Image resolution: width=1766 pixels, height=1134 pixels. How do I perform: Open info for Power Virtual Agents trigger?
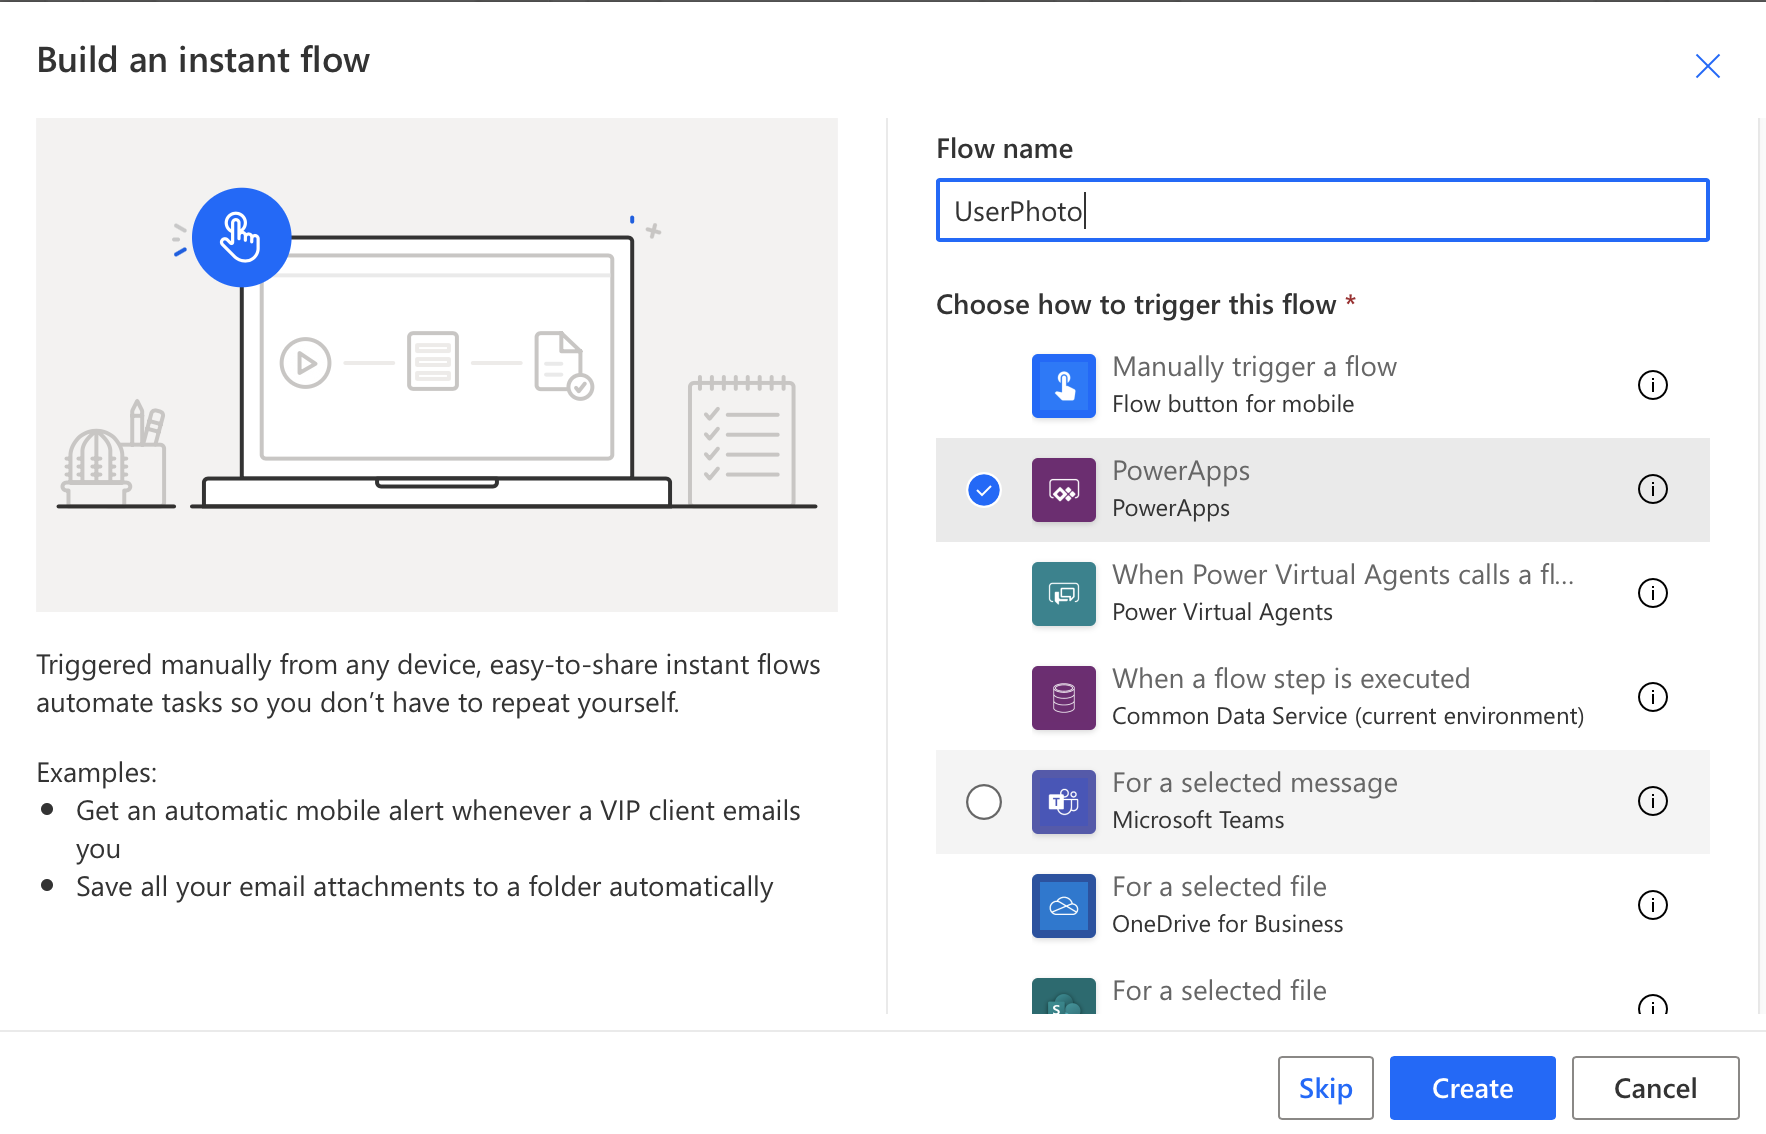1653,593
